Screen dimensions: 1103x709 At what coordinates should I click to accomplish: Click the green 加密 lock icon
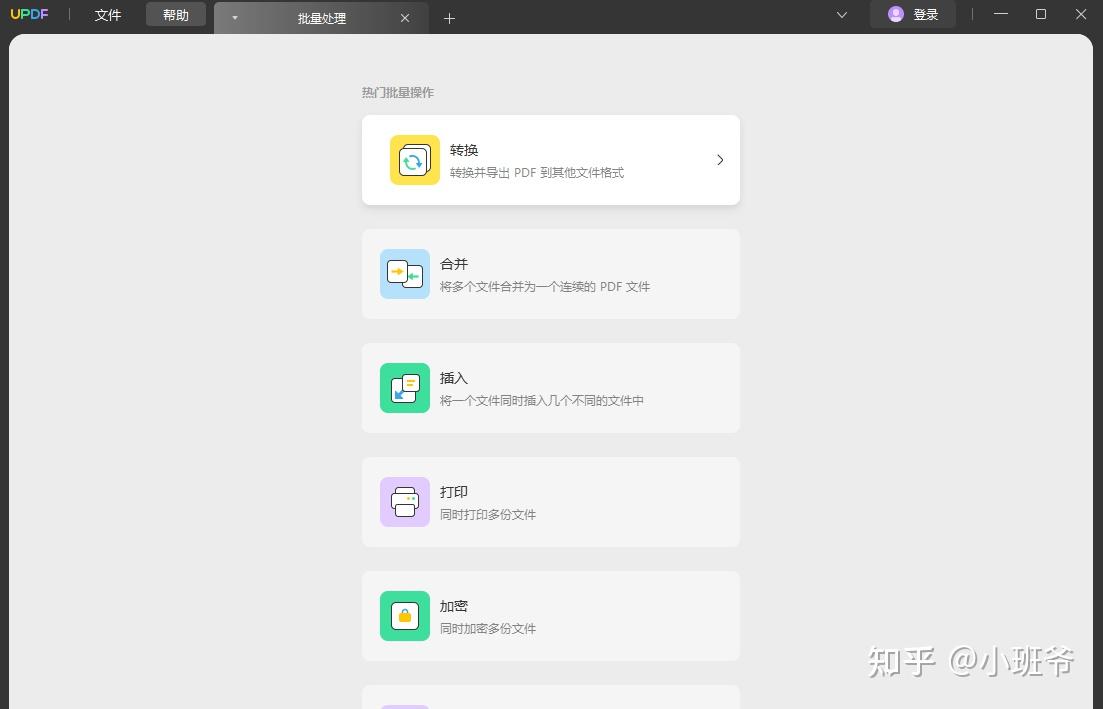pyautogui.click(x=405, y=616)
